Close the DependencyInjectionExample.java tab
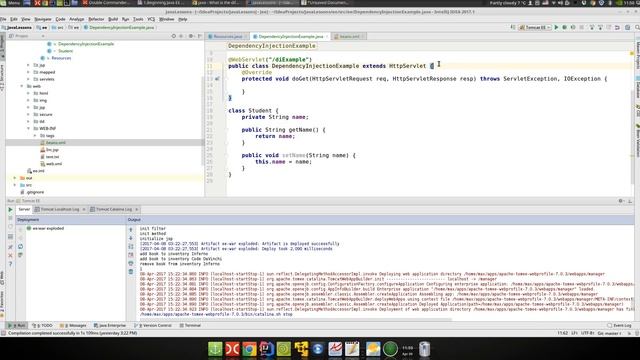Screen dimensions: 640x360 pyautogui.click(x=327, y=37)
